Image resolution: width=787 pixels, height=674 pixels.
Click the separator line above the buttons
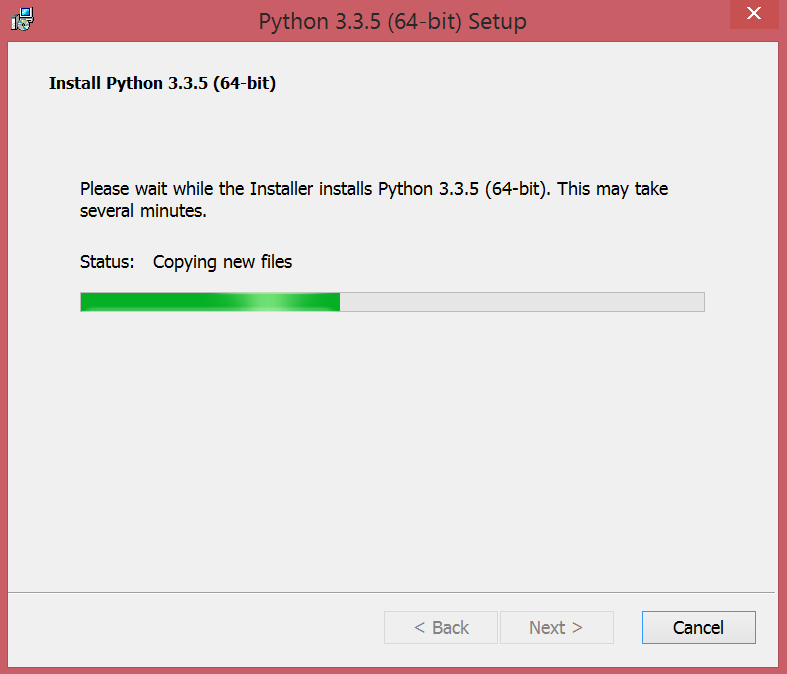point(392,591)
